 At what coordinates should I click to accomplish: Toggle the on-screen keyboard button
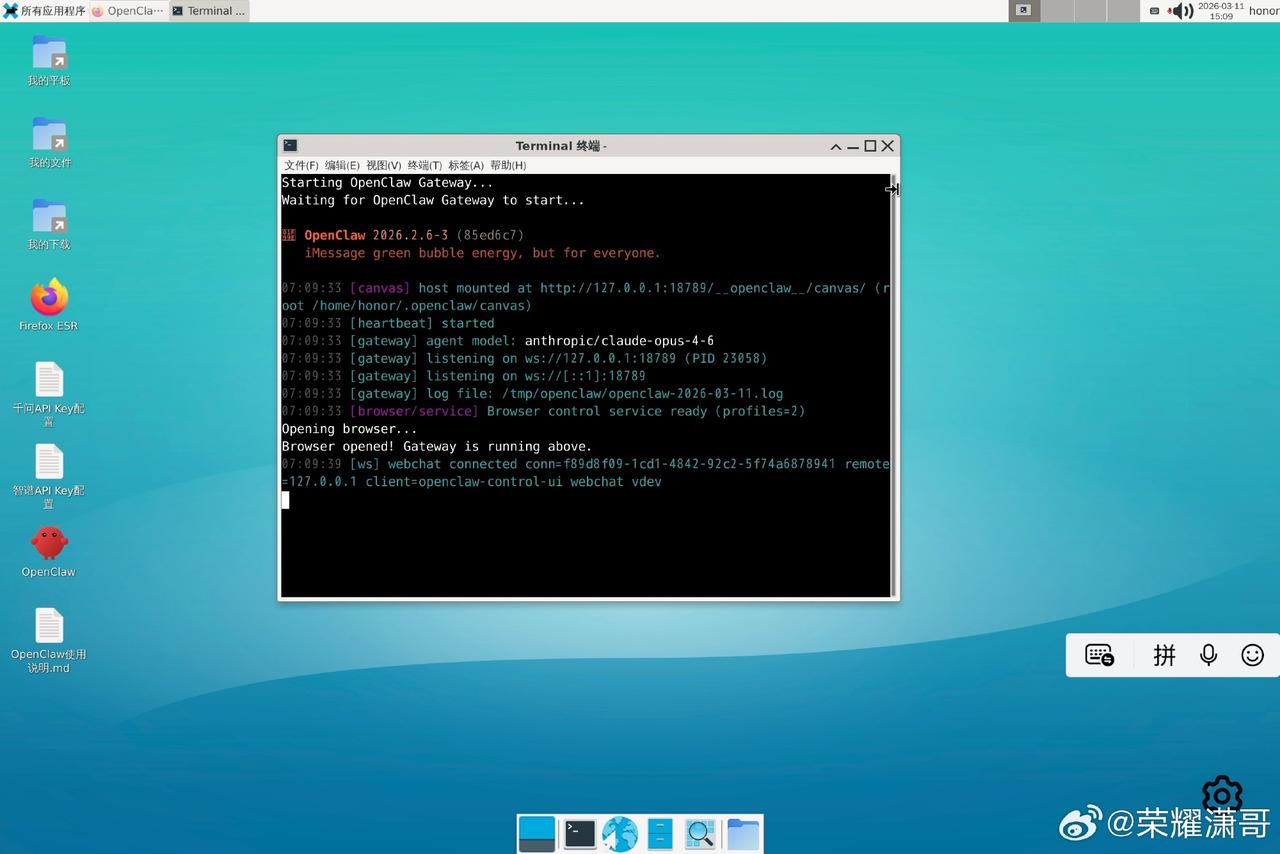point(1100,655)
